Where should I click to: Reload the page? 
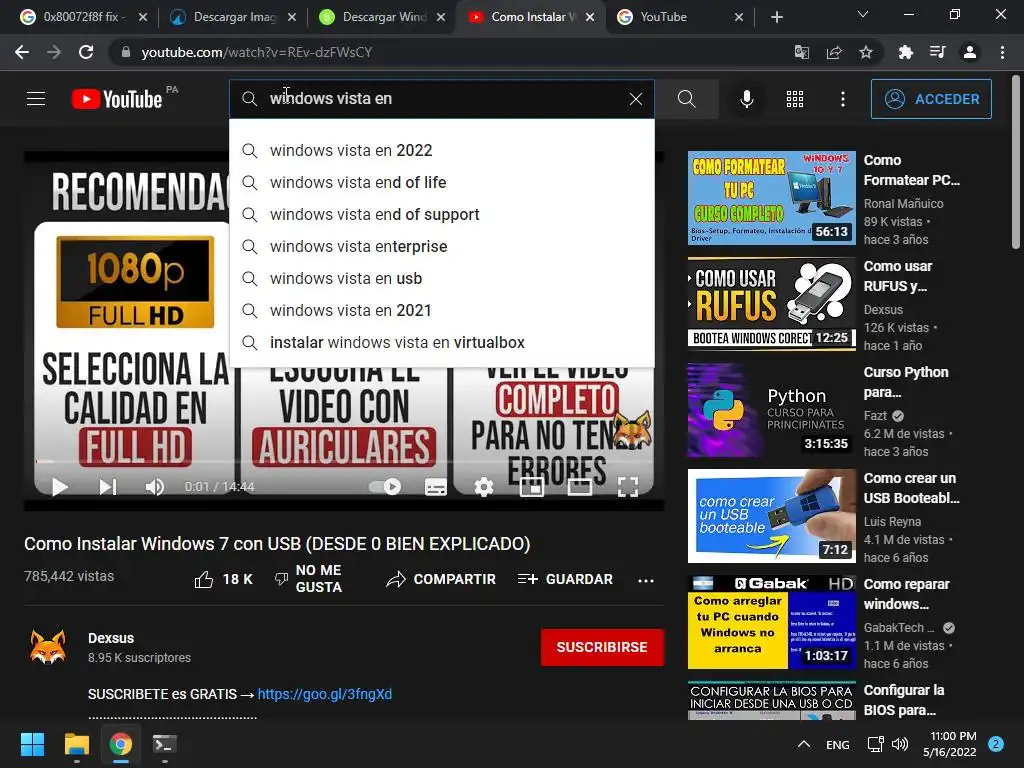click(x=86, y=52)
